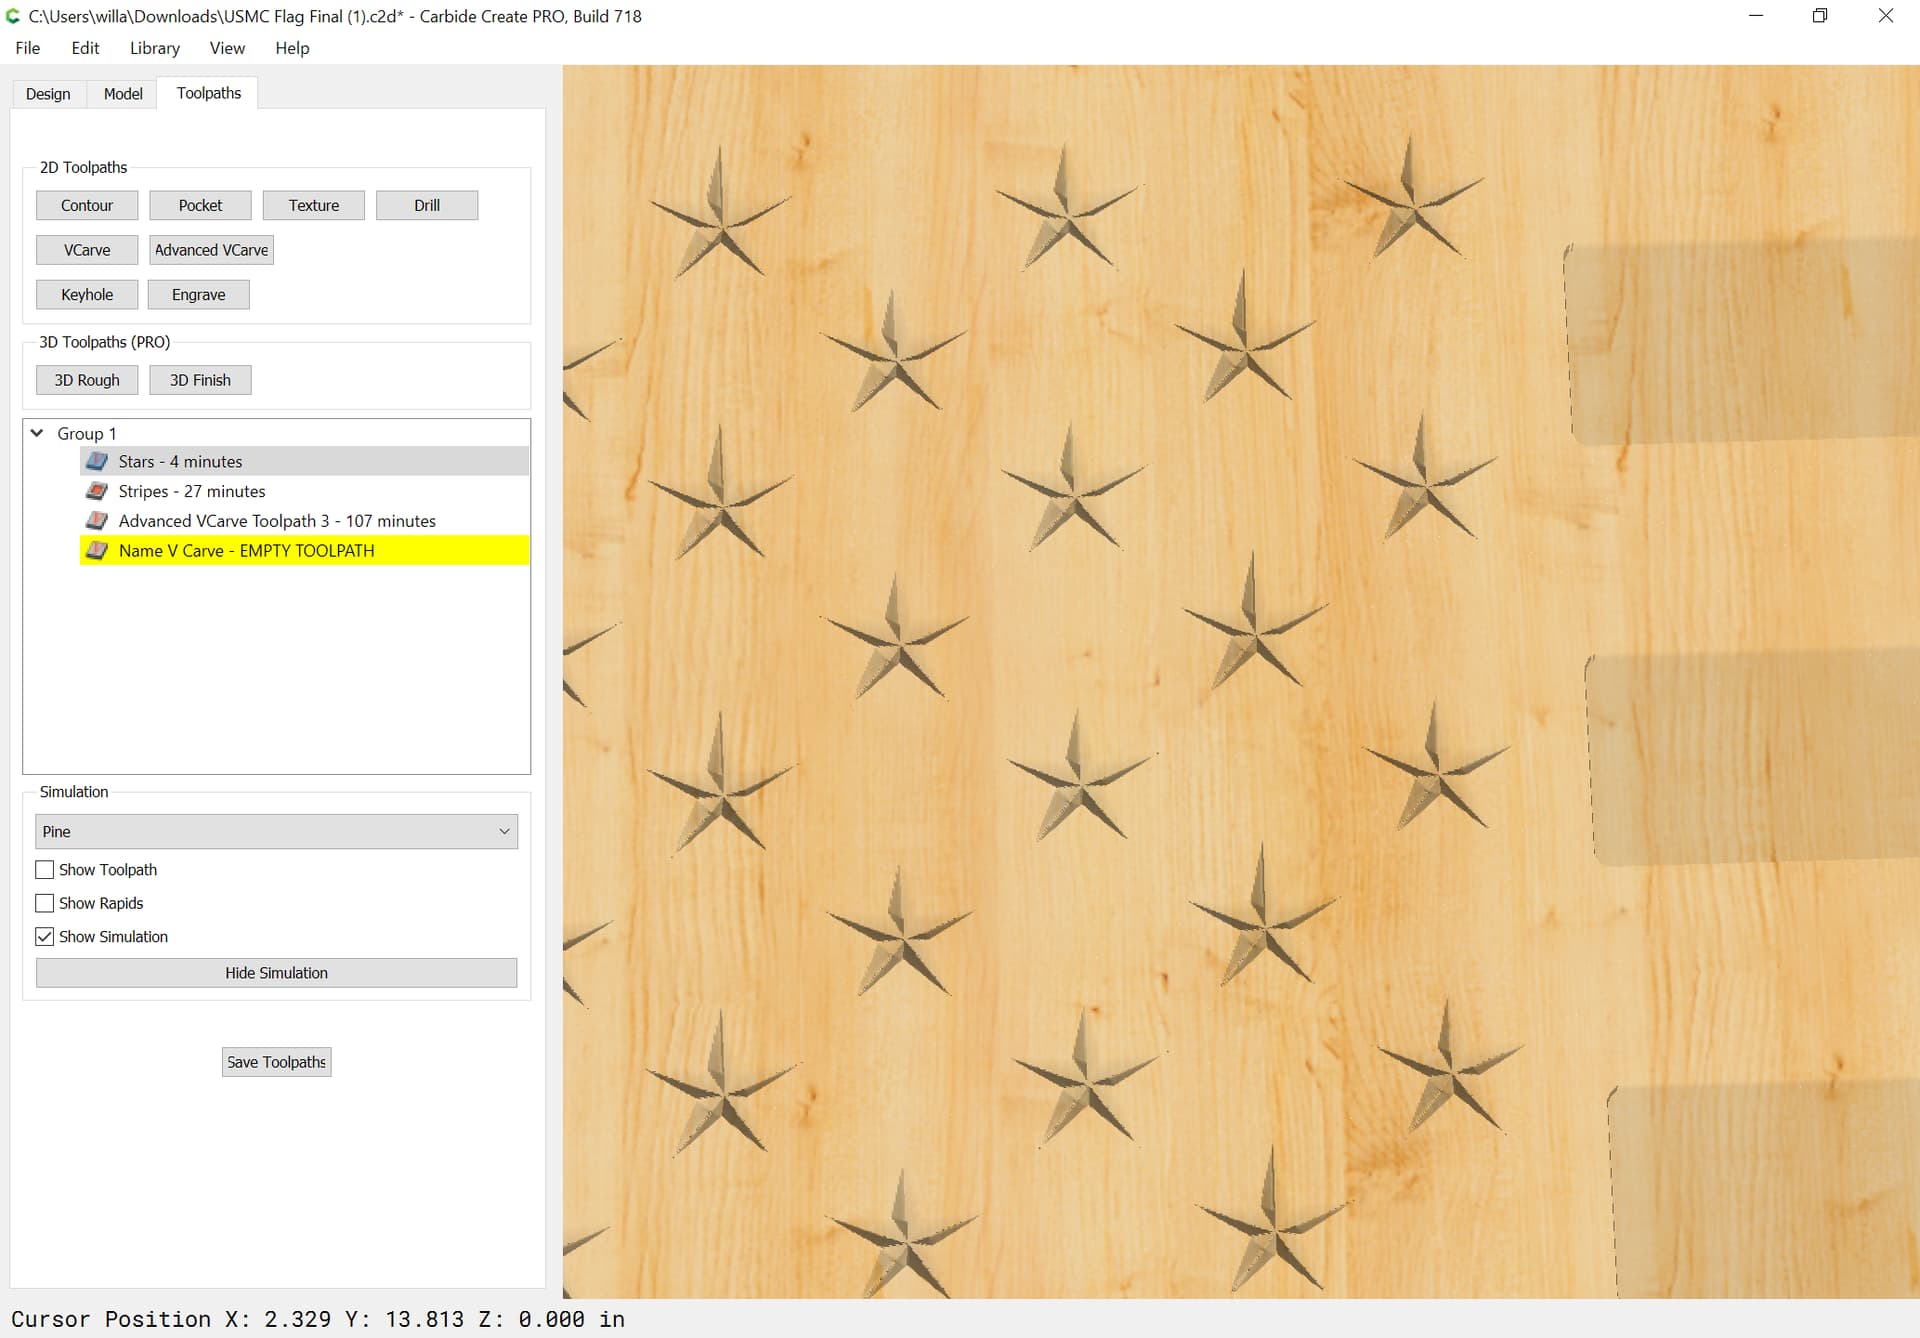Collapse the Group 1 tree node
The image size is (1920, 1338).
pos(37,433)
